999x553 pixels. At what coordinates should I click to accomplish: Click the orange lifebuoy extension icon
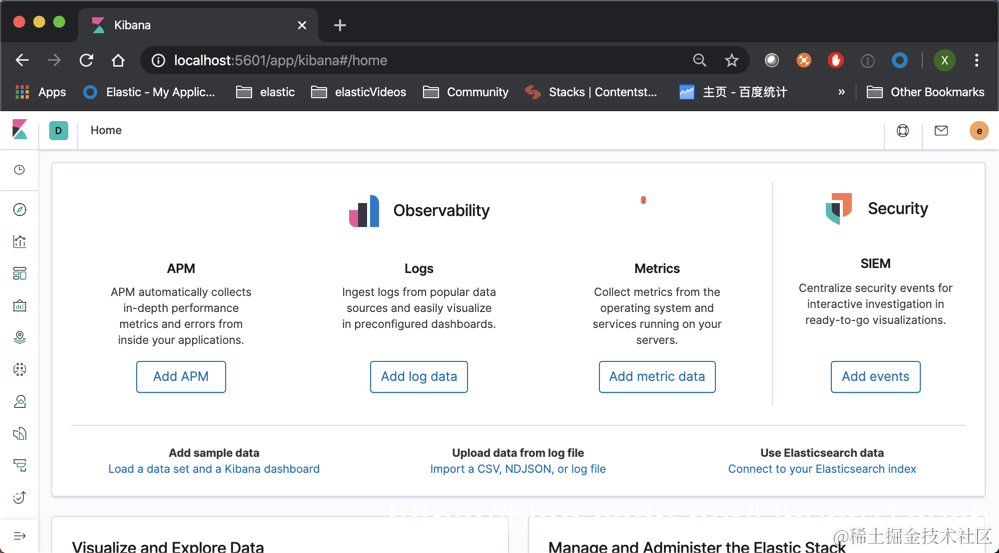[x=804, y=61]
